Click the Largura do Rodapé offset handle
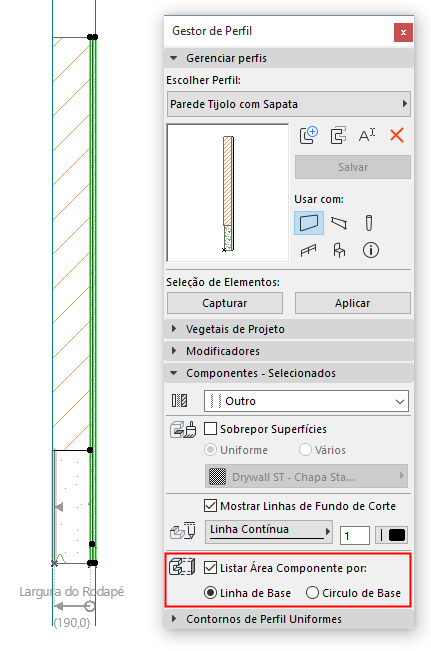Image resolution: width=431 pixels, height=651 pixels. click(89, 607)
